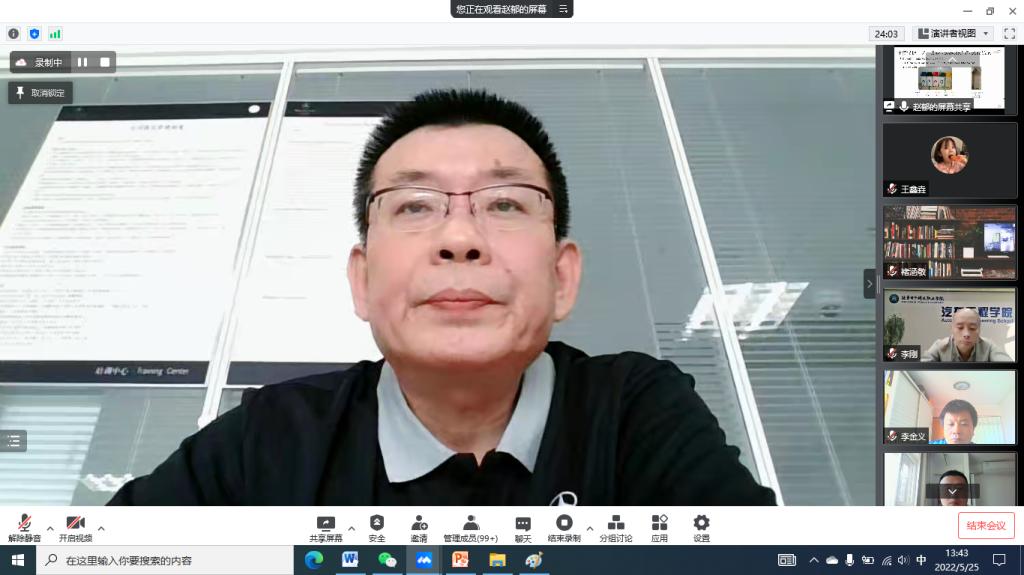Pause the cloud recording
This screenshot has height=575, width=1024.
[x=82, y=62]
